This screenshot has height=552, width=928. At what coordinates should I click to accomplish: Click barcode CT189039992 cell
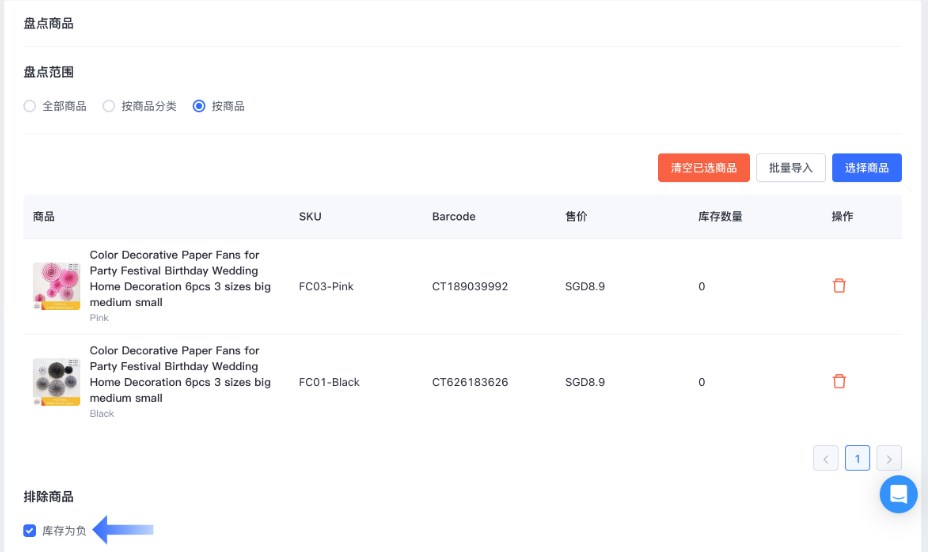(x=470, y=286)
